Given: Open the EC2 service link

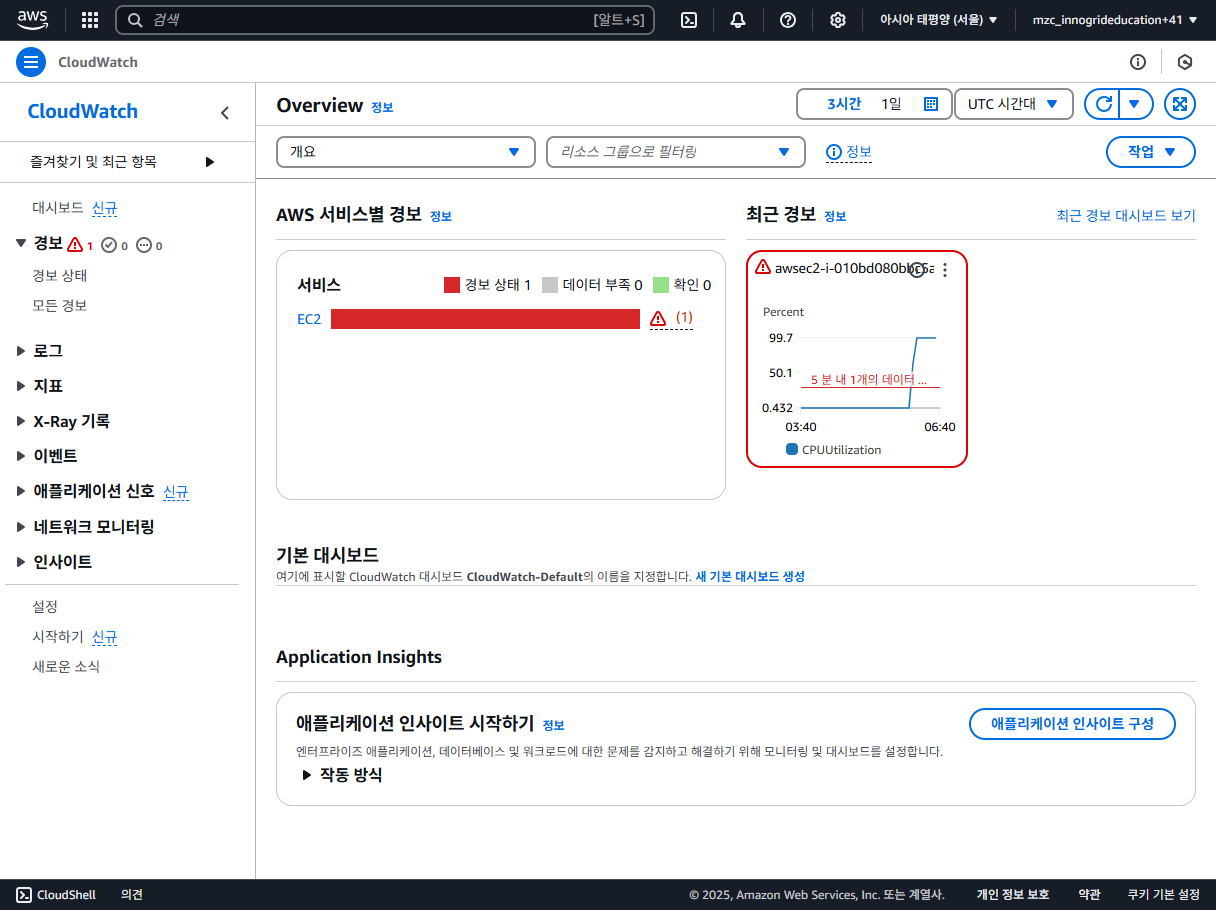Looking at the screenshot, I should tap(309, 319).
